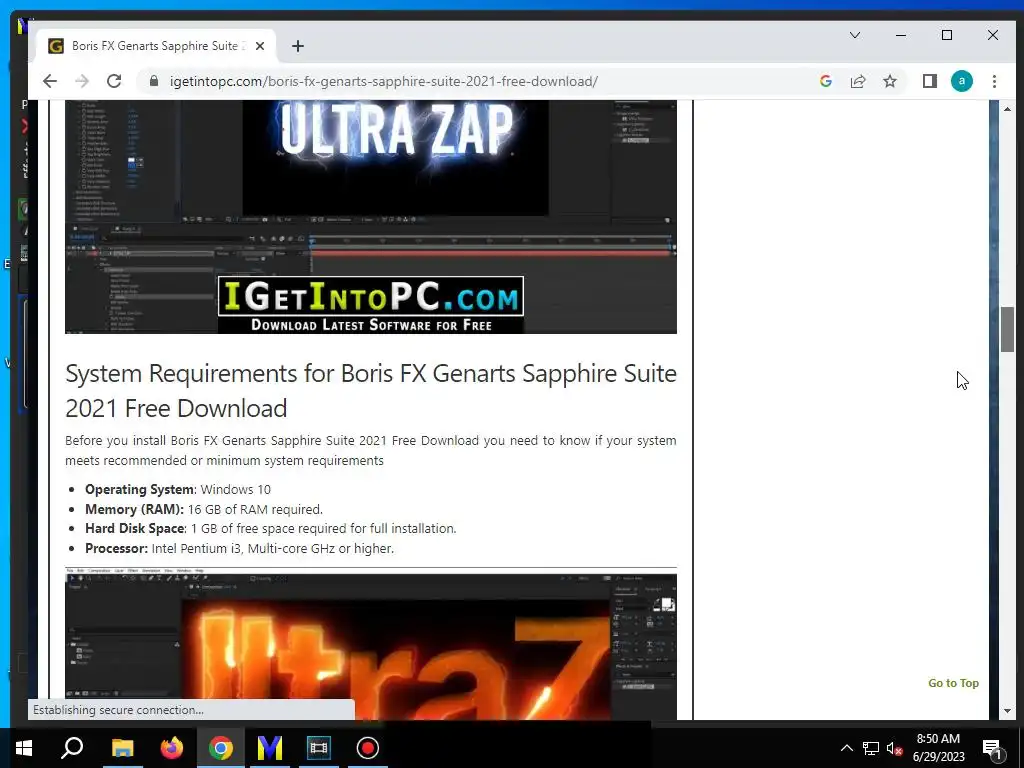The width and height of the screenshot is (1024, 768).
Task: Select the Boris FX Genarts Sapphire Suite tab
Action: 157,46
